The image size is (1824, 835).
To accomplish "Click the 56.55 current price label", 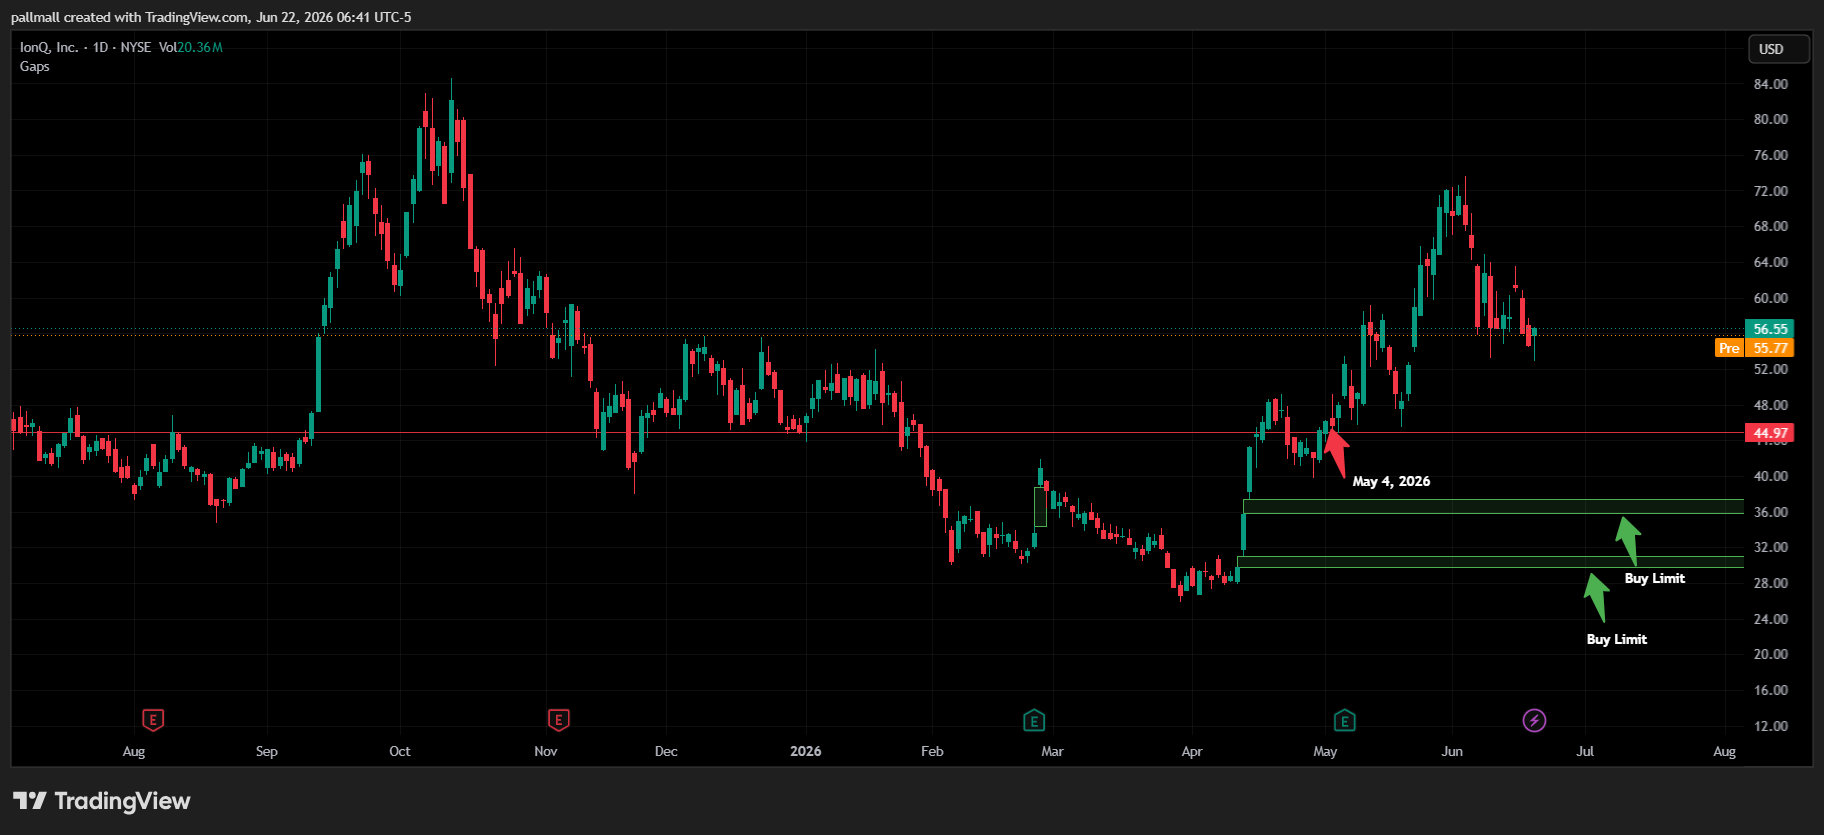I will [x=1769, y=329].
